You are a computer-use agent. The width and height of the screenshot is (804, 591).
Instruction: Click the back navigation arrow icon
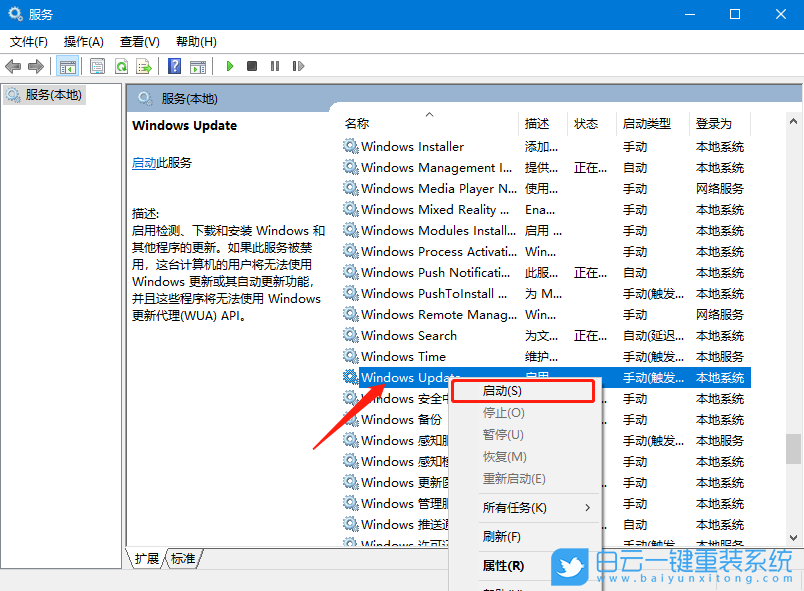(x=13, y=66)
